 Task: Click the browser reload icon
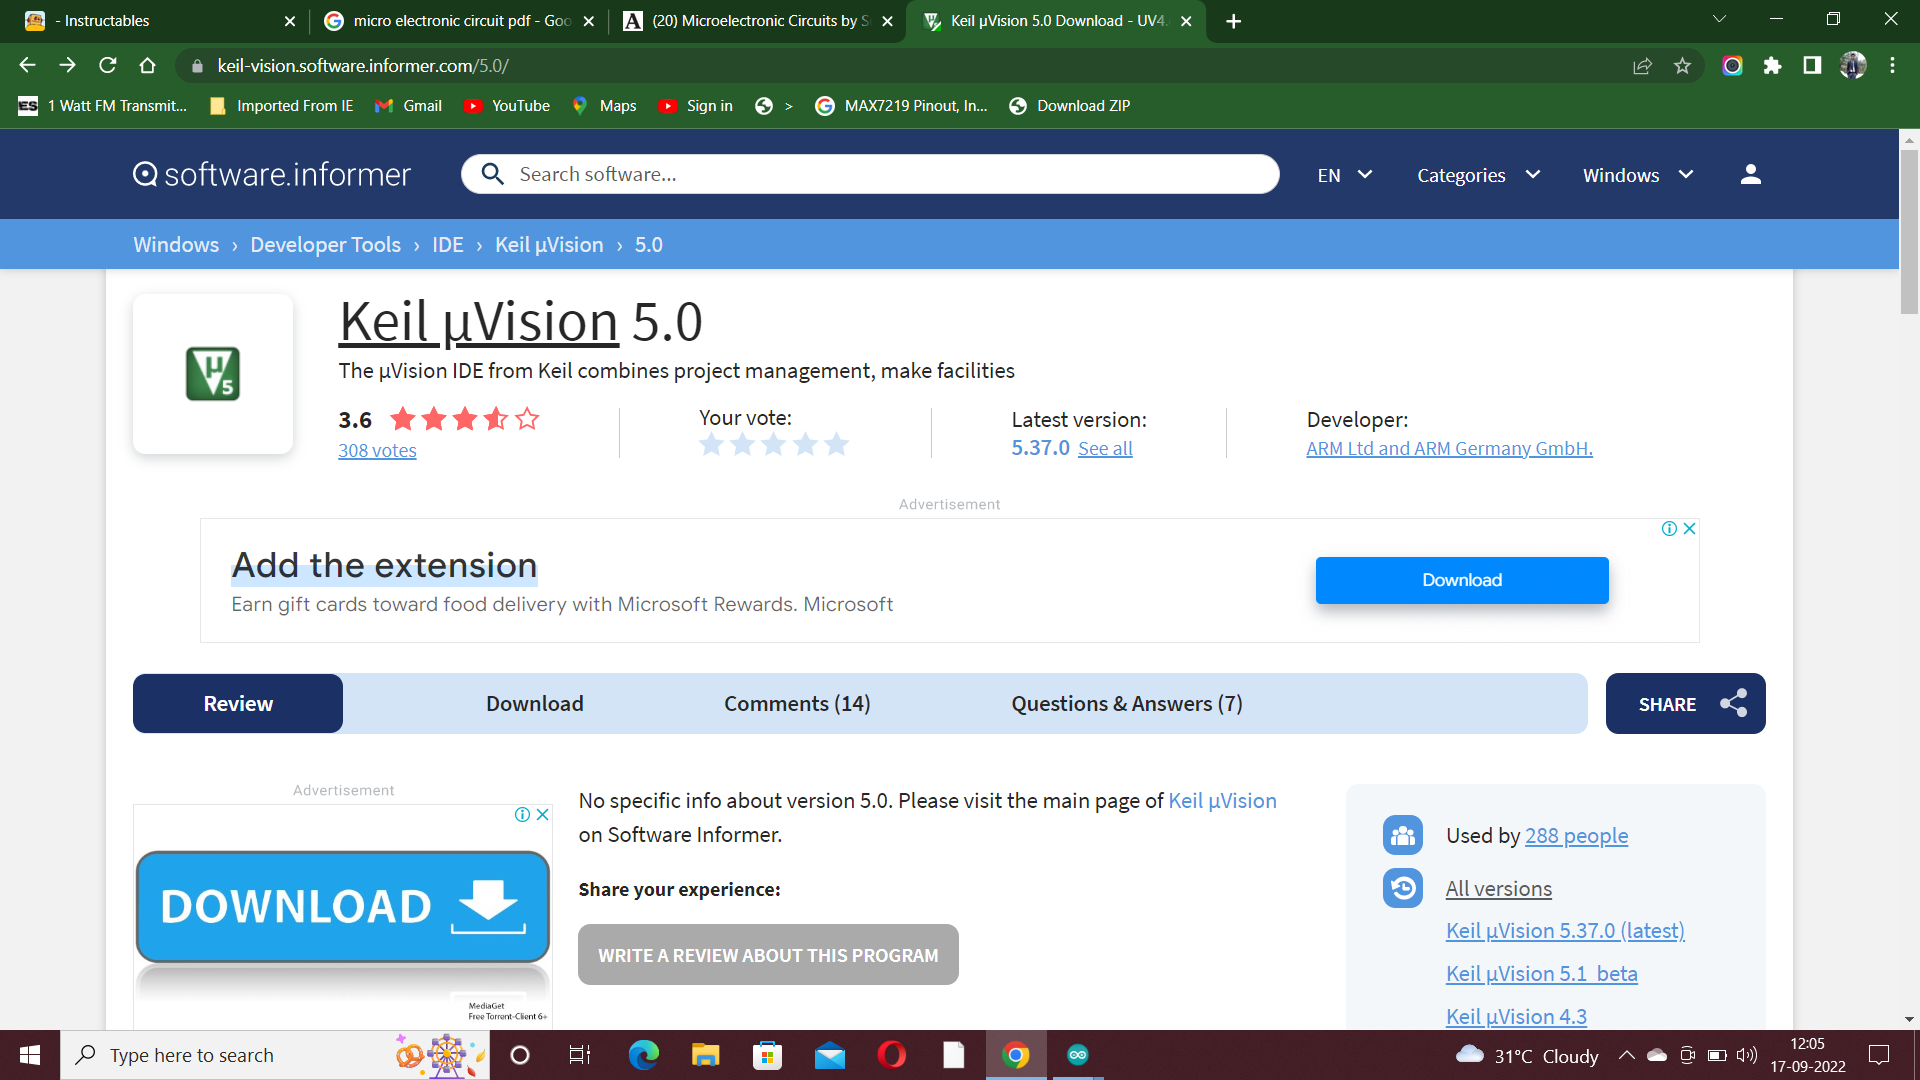[x=108, y=66]
